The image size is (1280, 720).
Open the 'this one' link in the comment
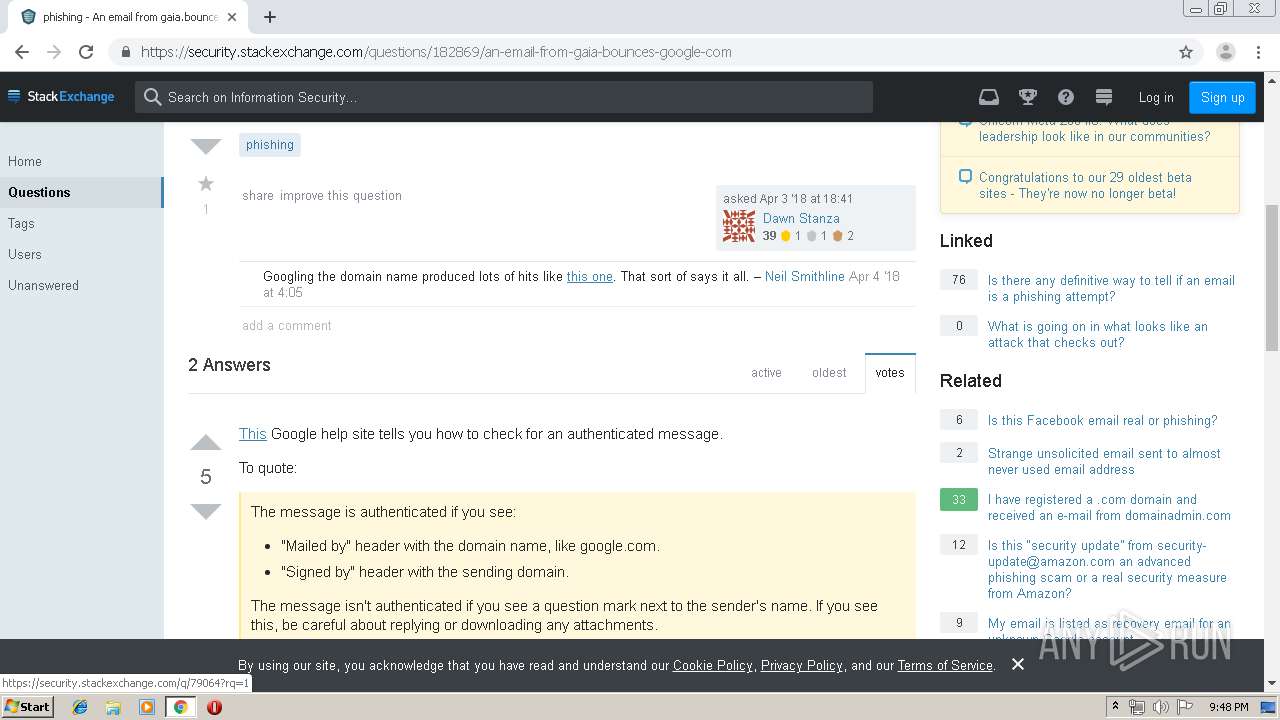coord(590,276)
